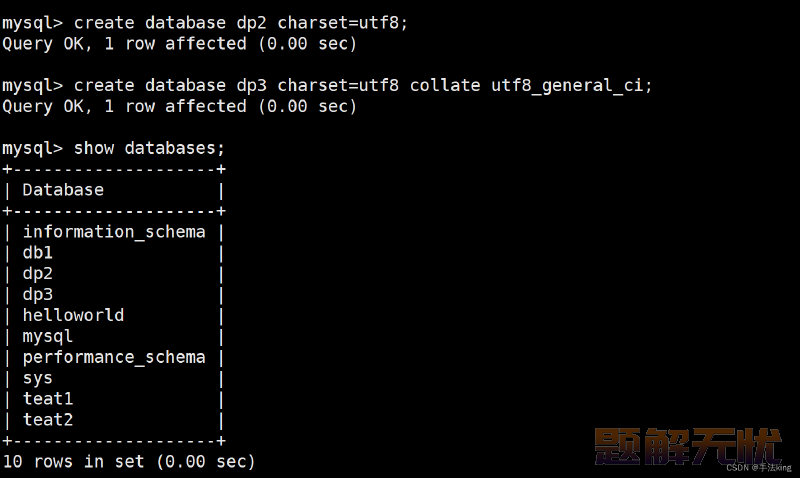The height and width of the screenshot is (478, 800).
Task: Select the helloworld database entry
Action: [x=73, y=315]
